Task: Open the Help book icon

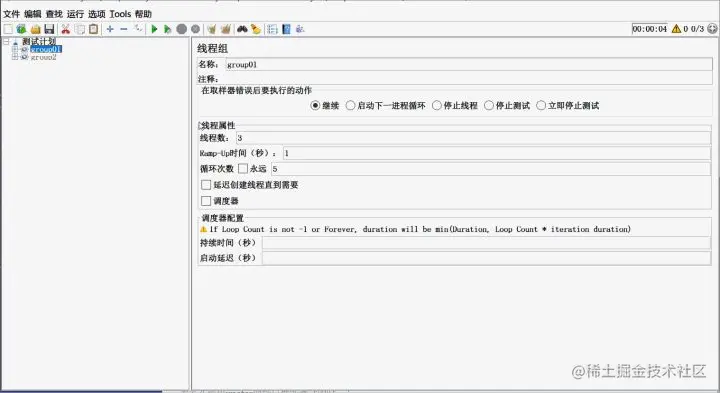Action: click(287, 29)
